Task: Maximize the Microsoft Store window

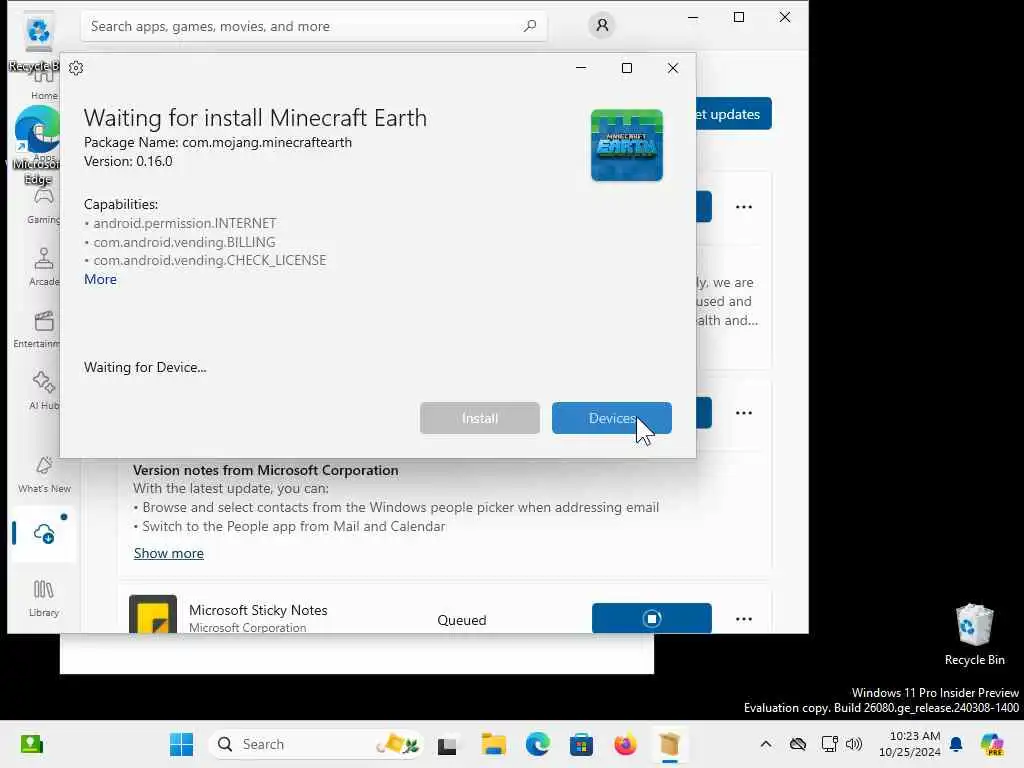Action: tap(739, 18)
